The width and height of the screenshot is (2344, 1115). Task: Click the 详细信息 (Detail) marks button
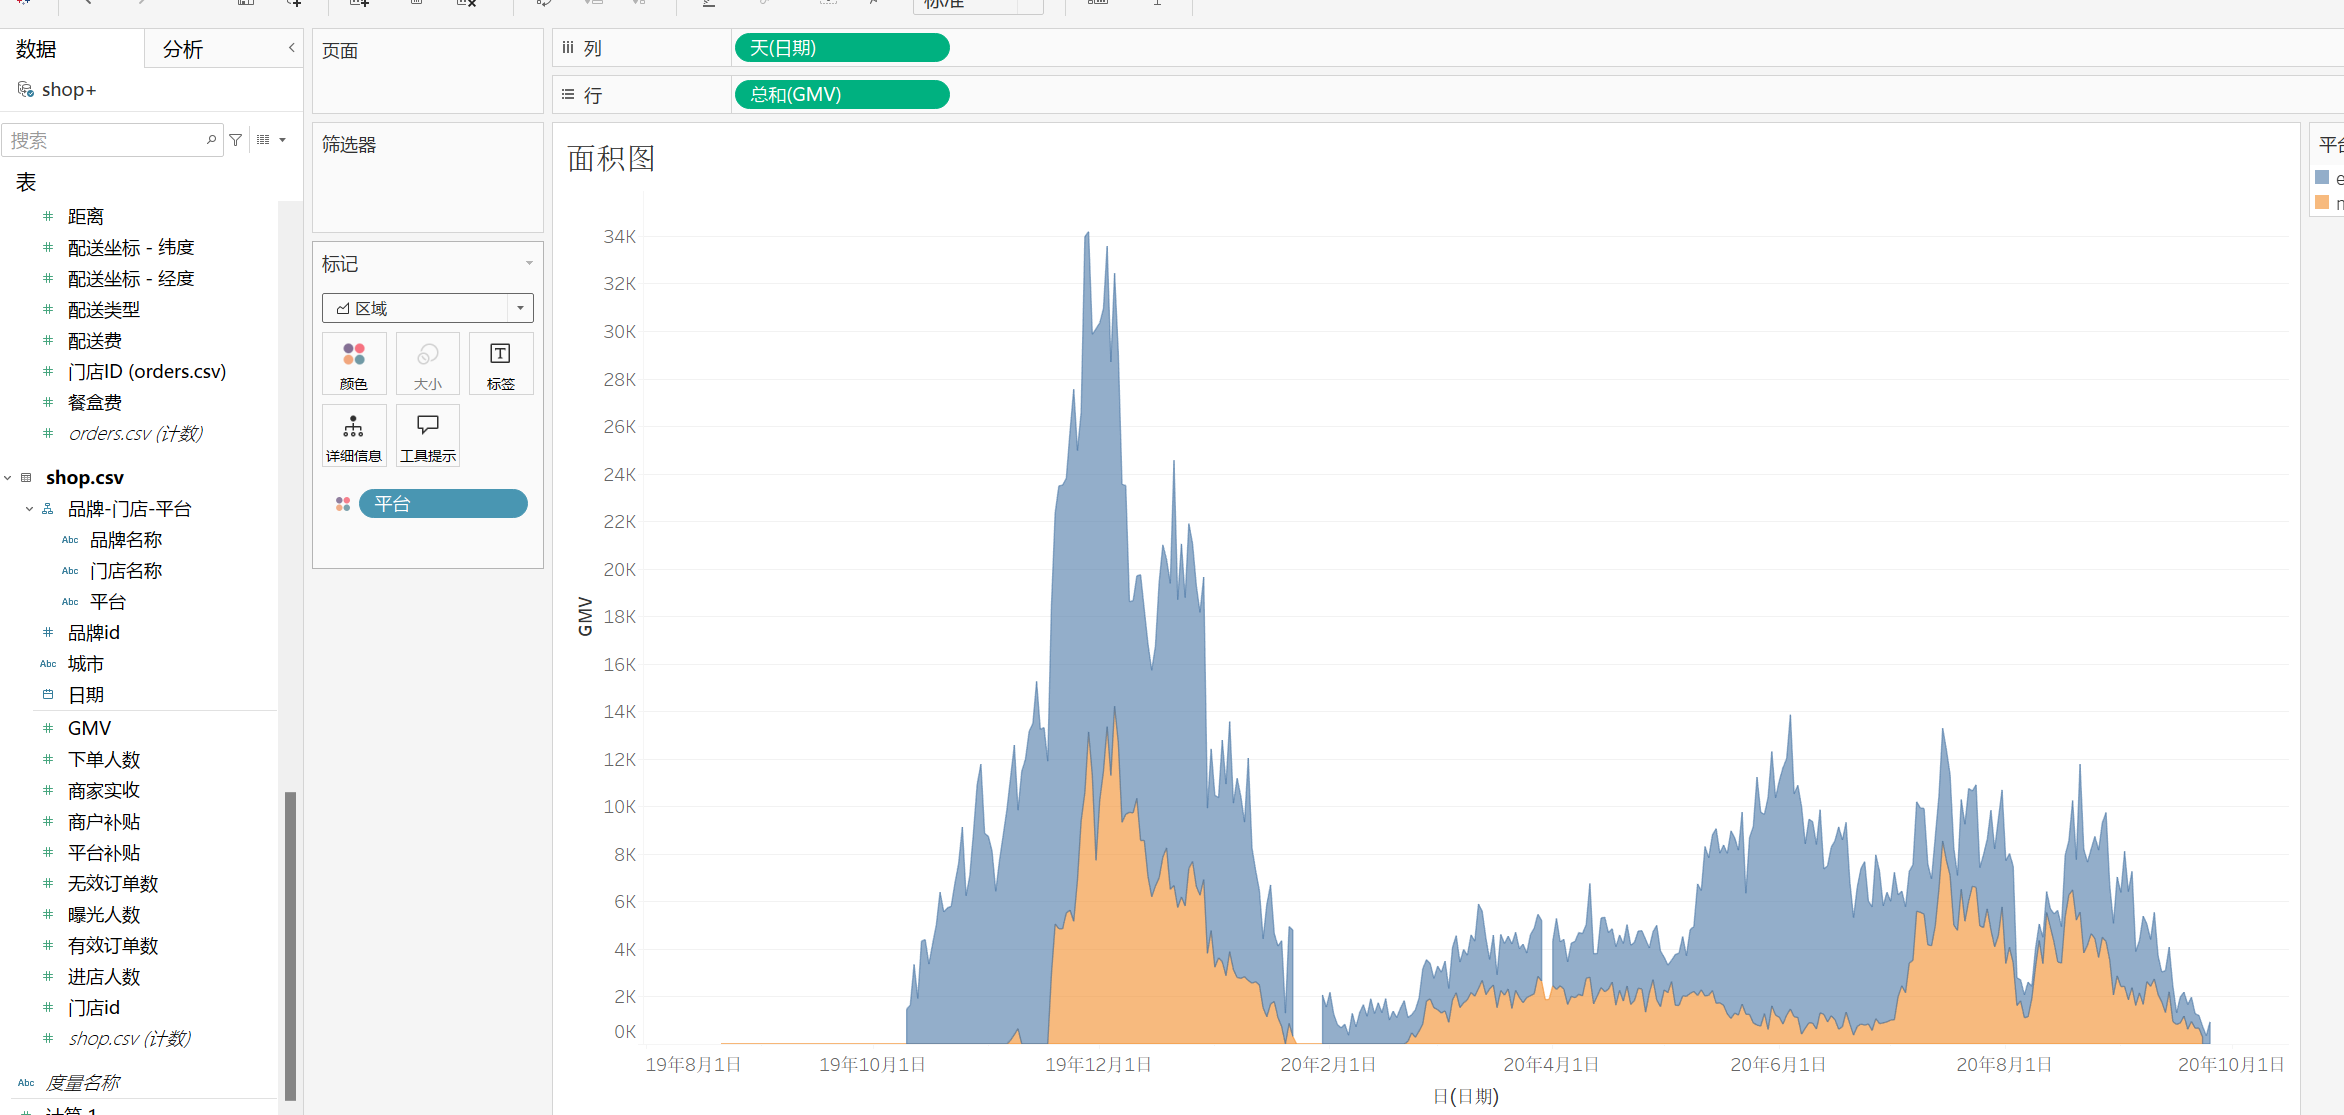click(x=354, y=436)
